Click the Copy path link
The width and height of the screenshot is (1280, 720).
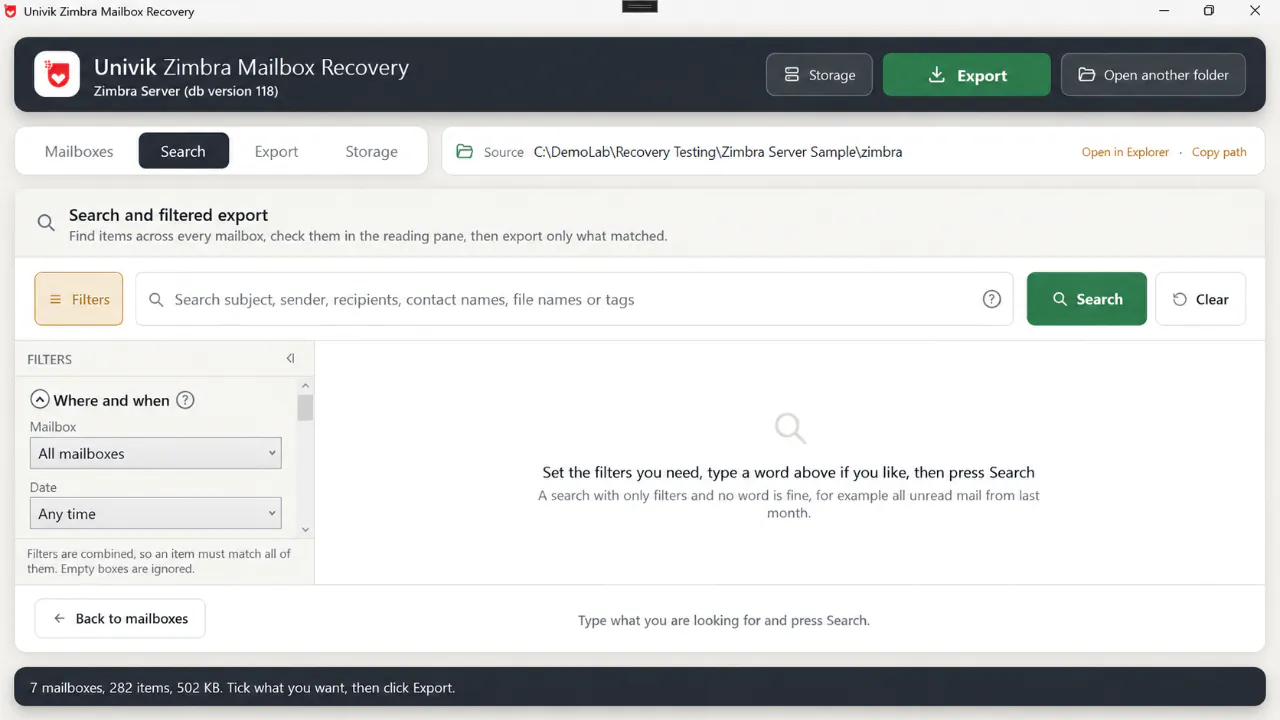1219,152
